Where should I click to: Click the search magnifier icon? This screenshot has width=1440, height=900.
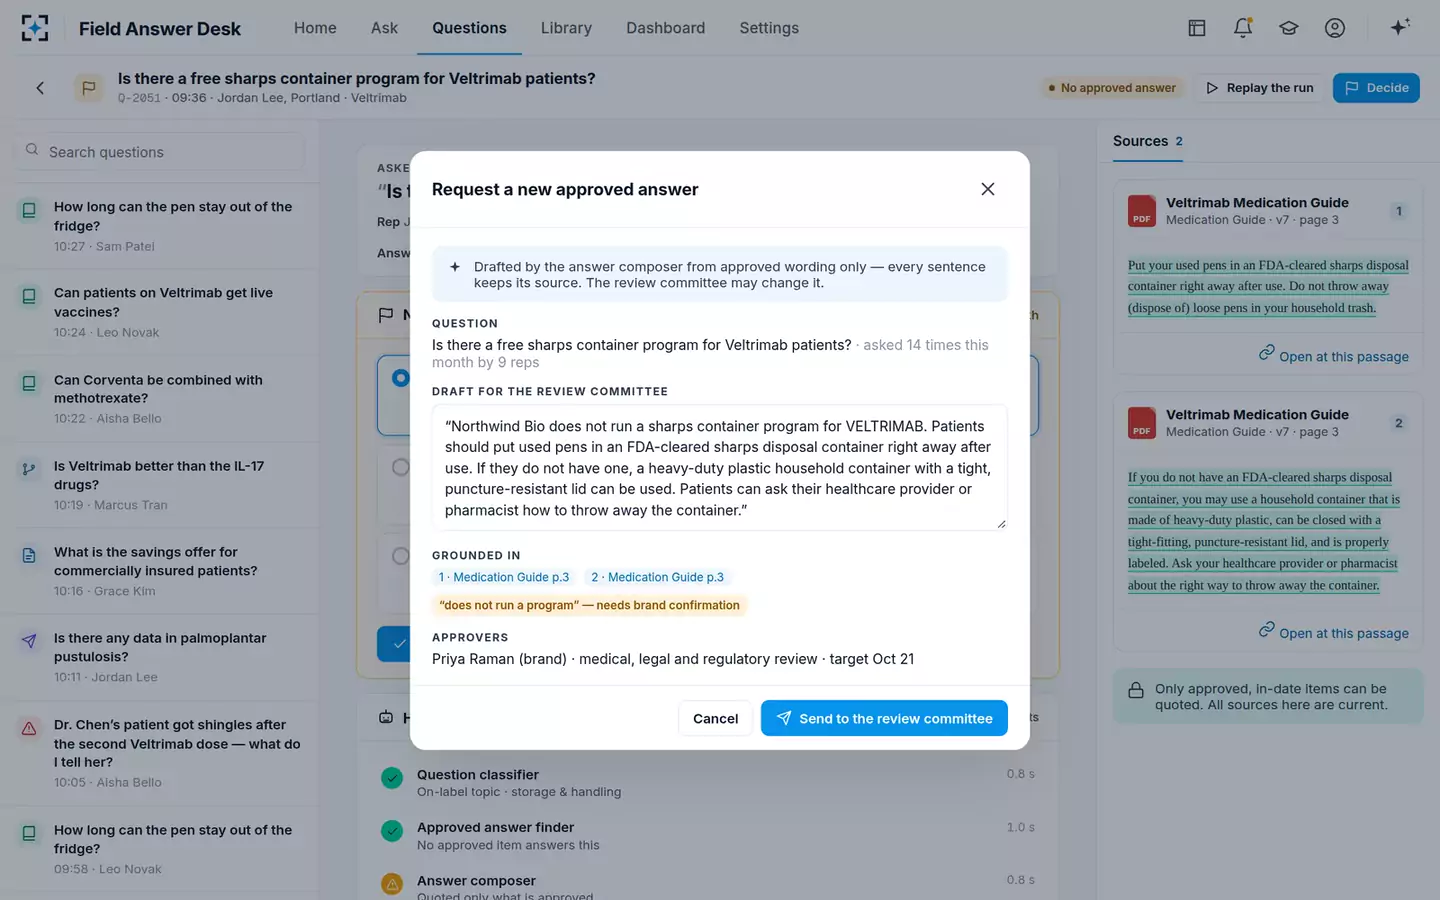(32, 150)
